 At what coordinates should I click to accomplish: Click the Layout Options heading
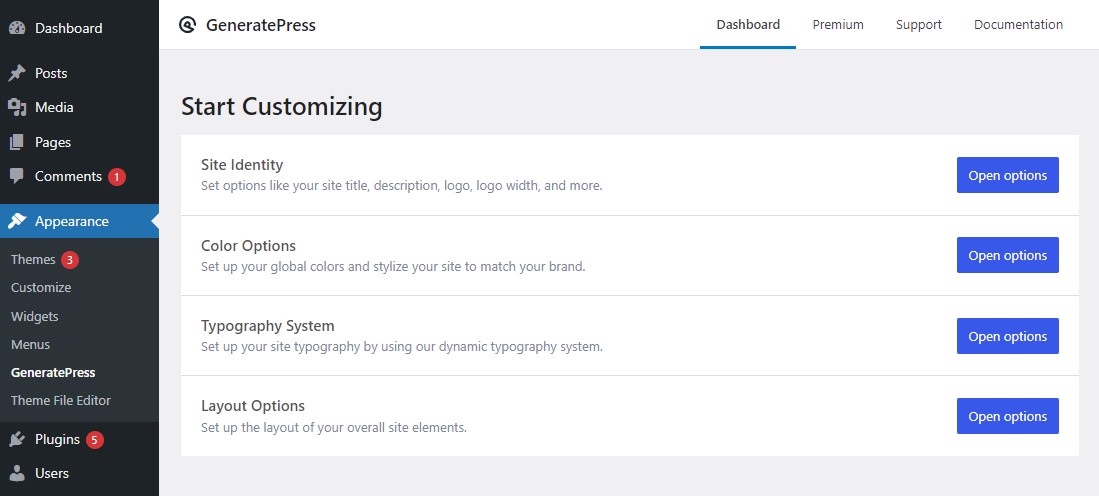tap(253, 406)
